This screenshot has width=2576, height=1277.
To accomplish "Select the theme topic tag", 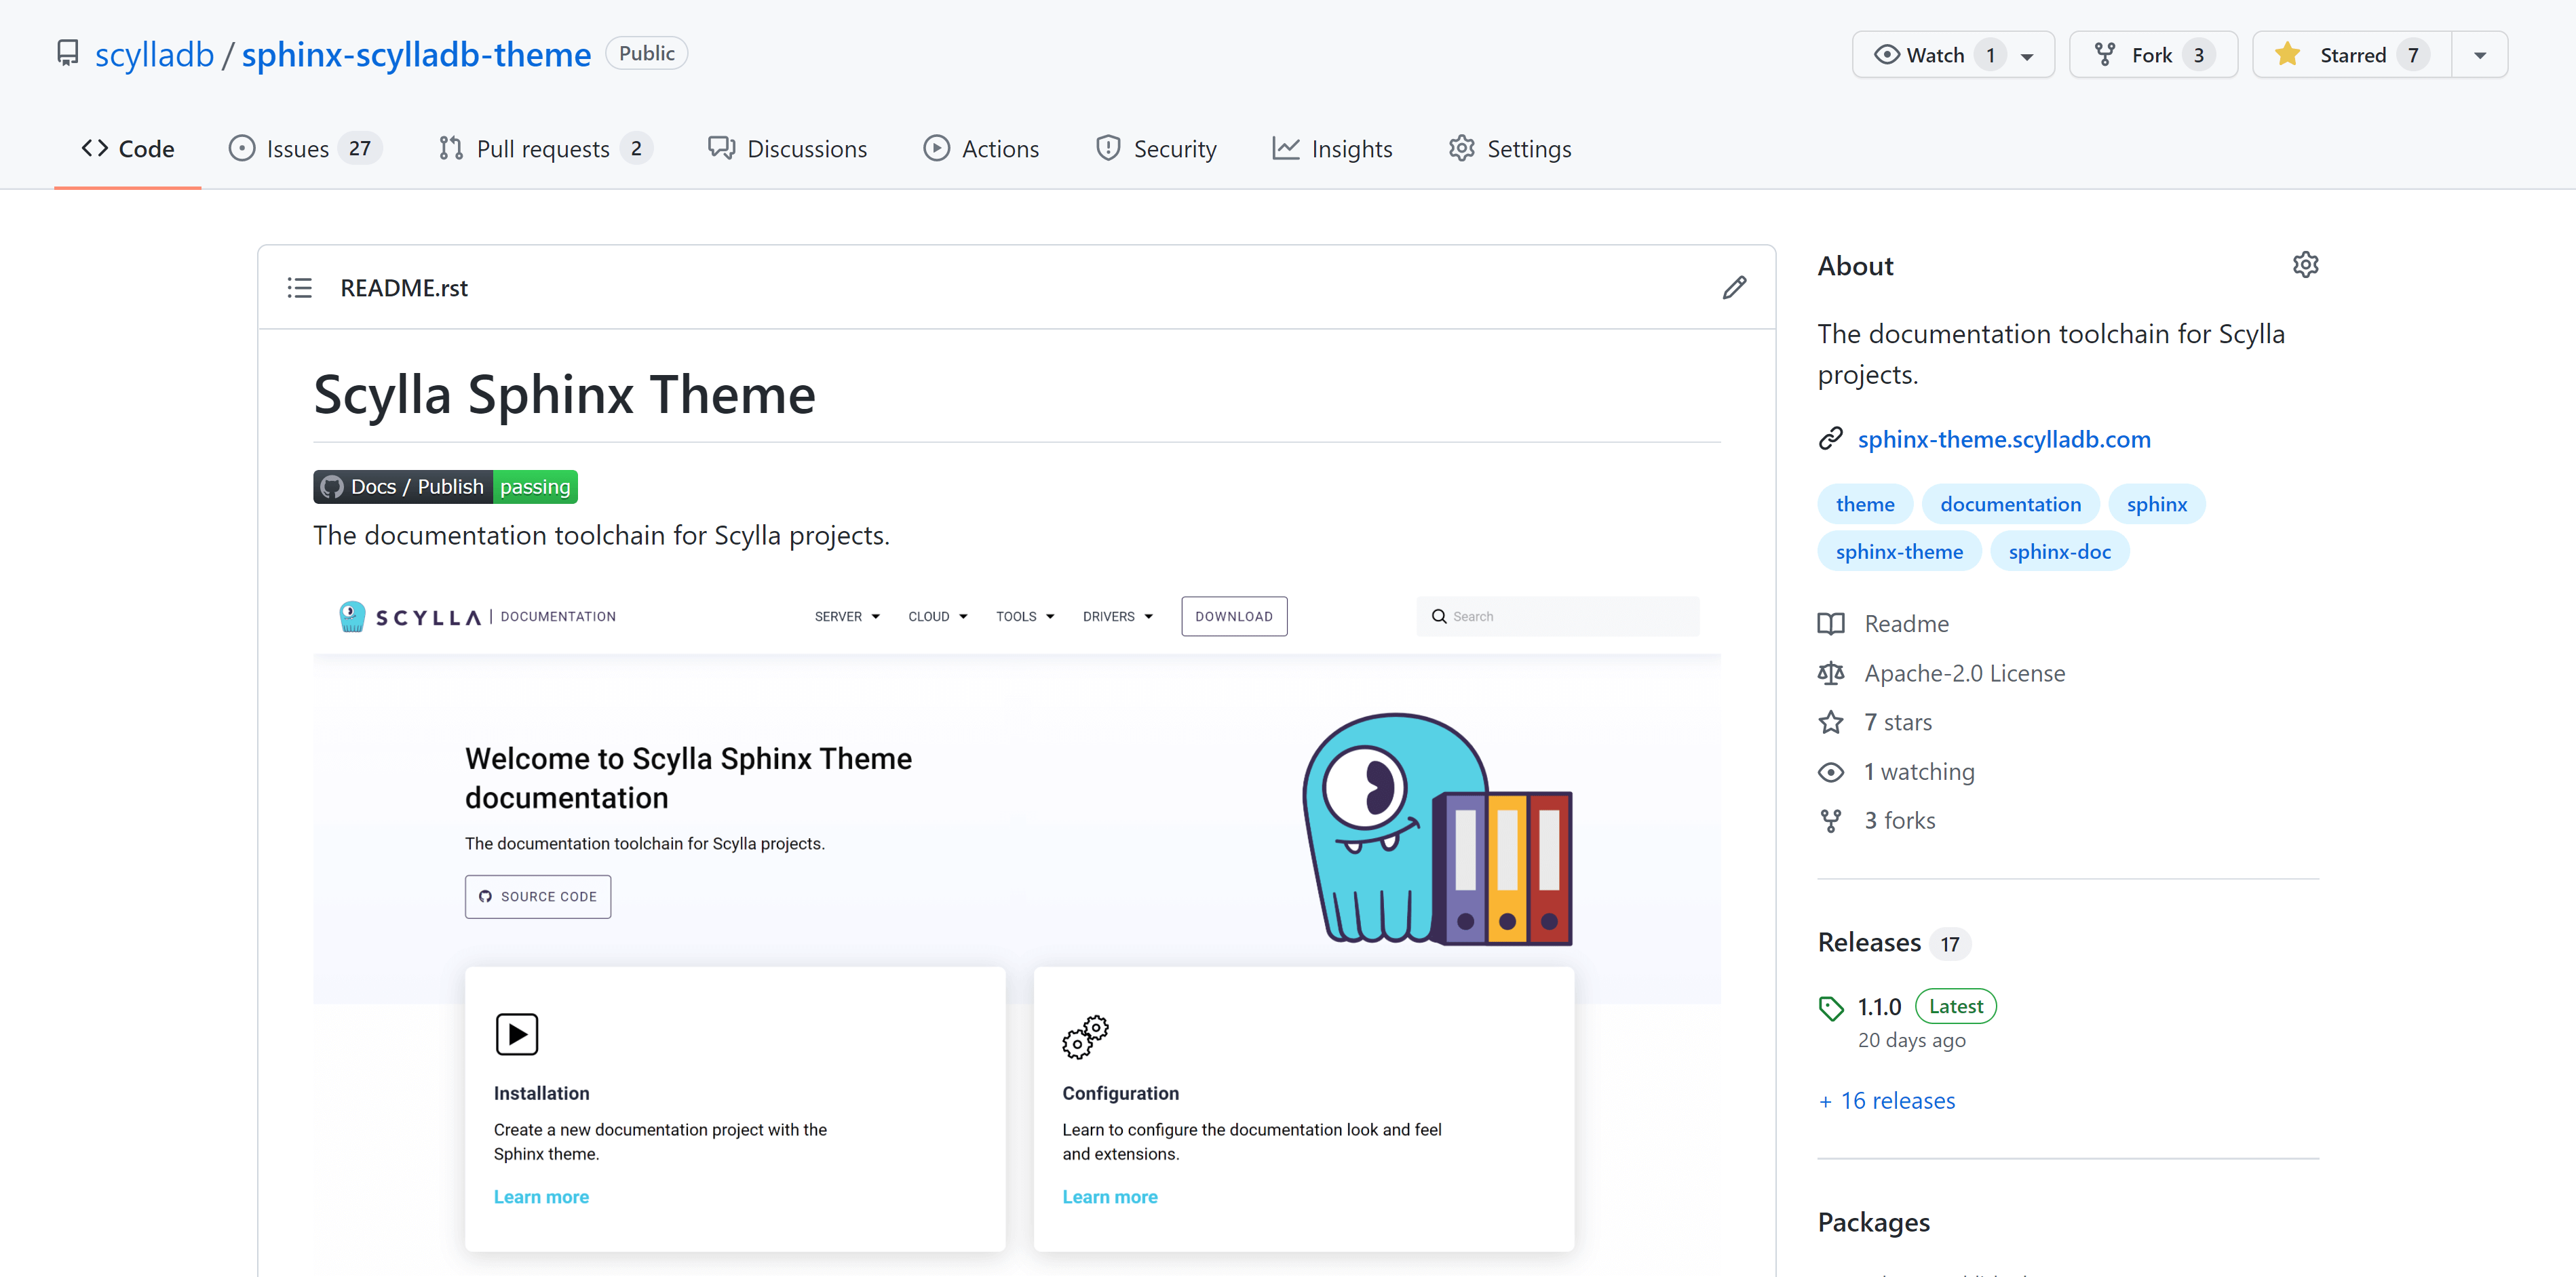I will (1865, 504).
